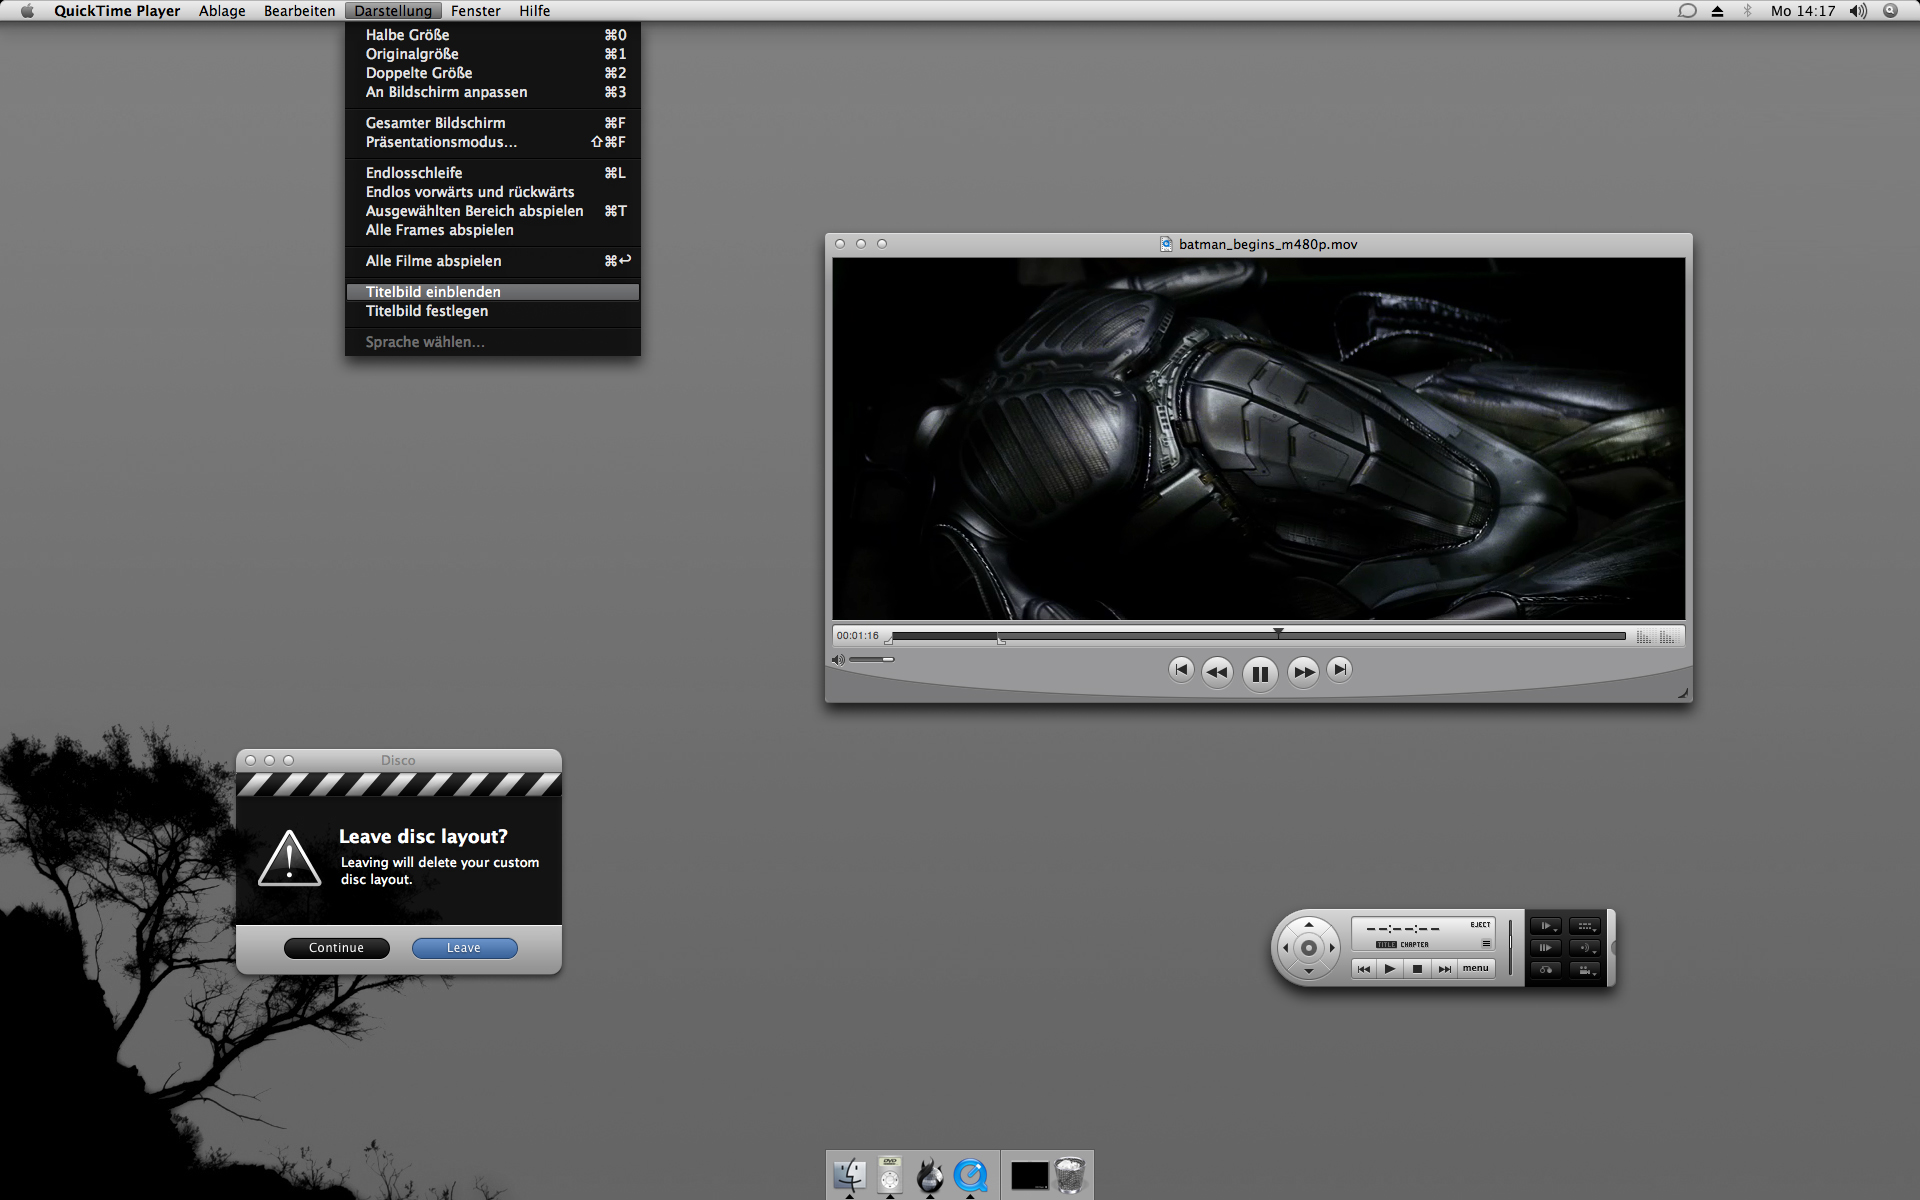Click DVD Player navigate left arrow
The image size is (1920, 1200).
1286,948
